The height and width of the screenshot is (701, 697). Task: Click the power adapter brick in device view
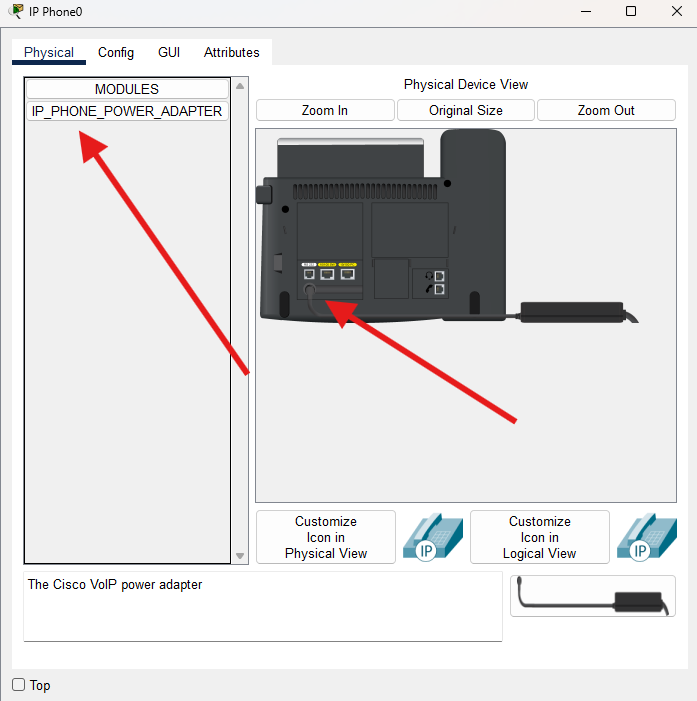click(572, 312)
